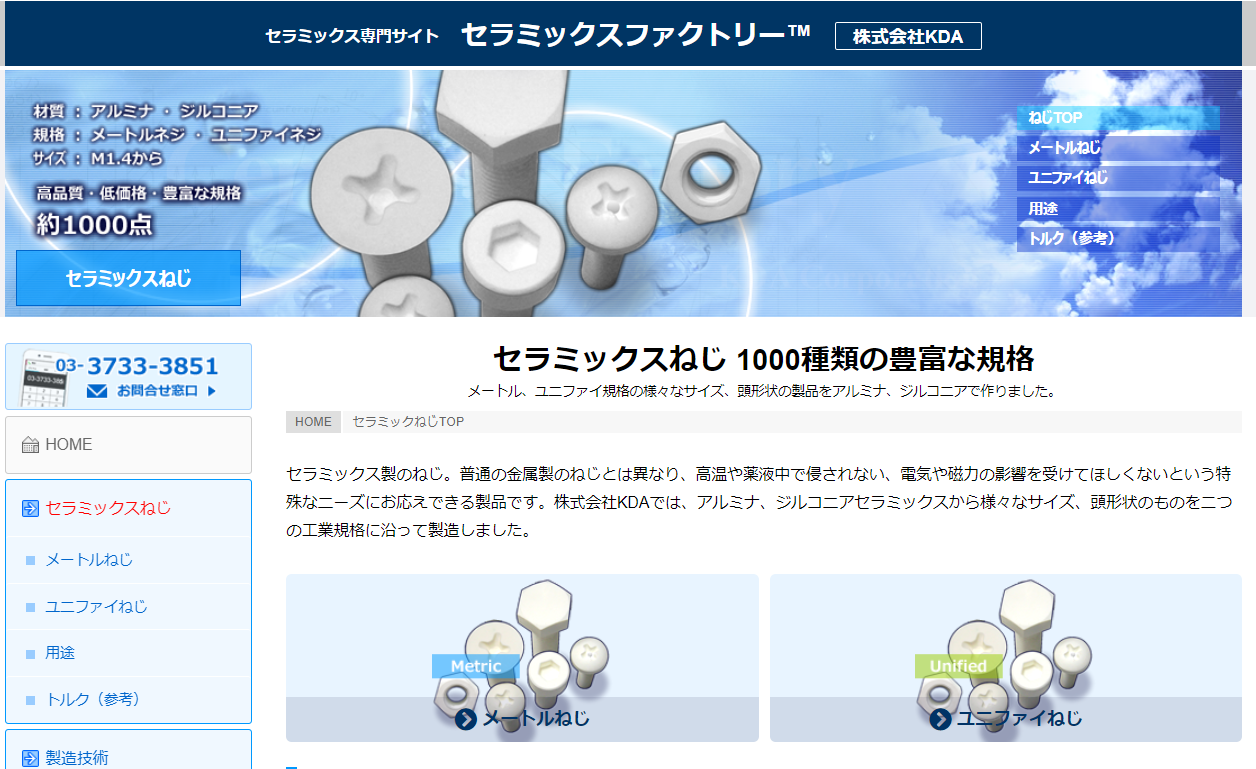Click the envelope icon for お問合せ窓口
Image resolution: width=1256 pixels, height=769 pixels.
[x=97, y=391]
